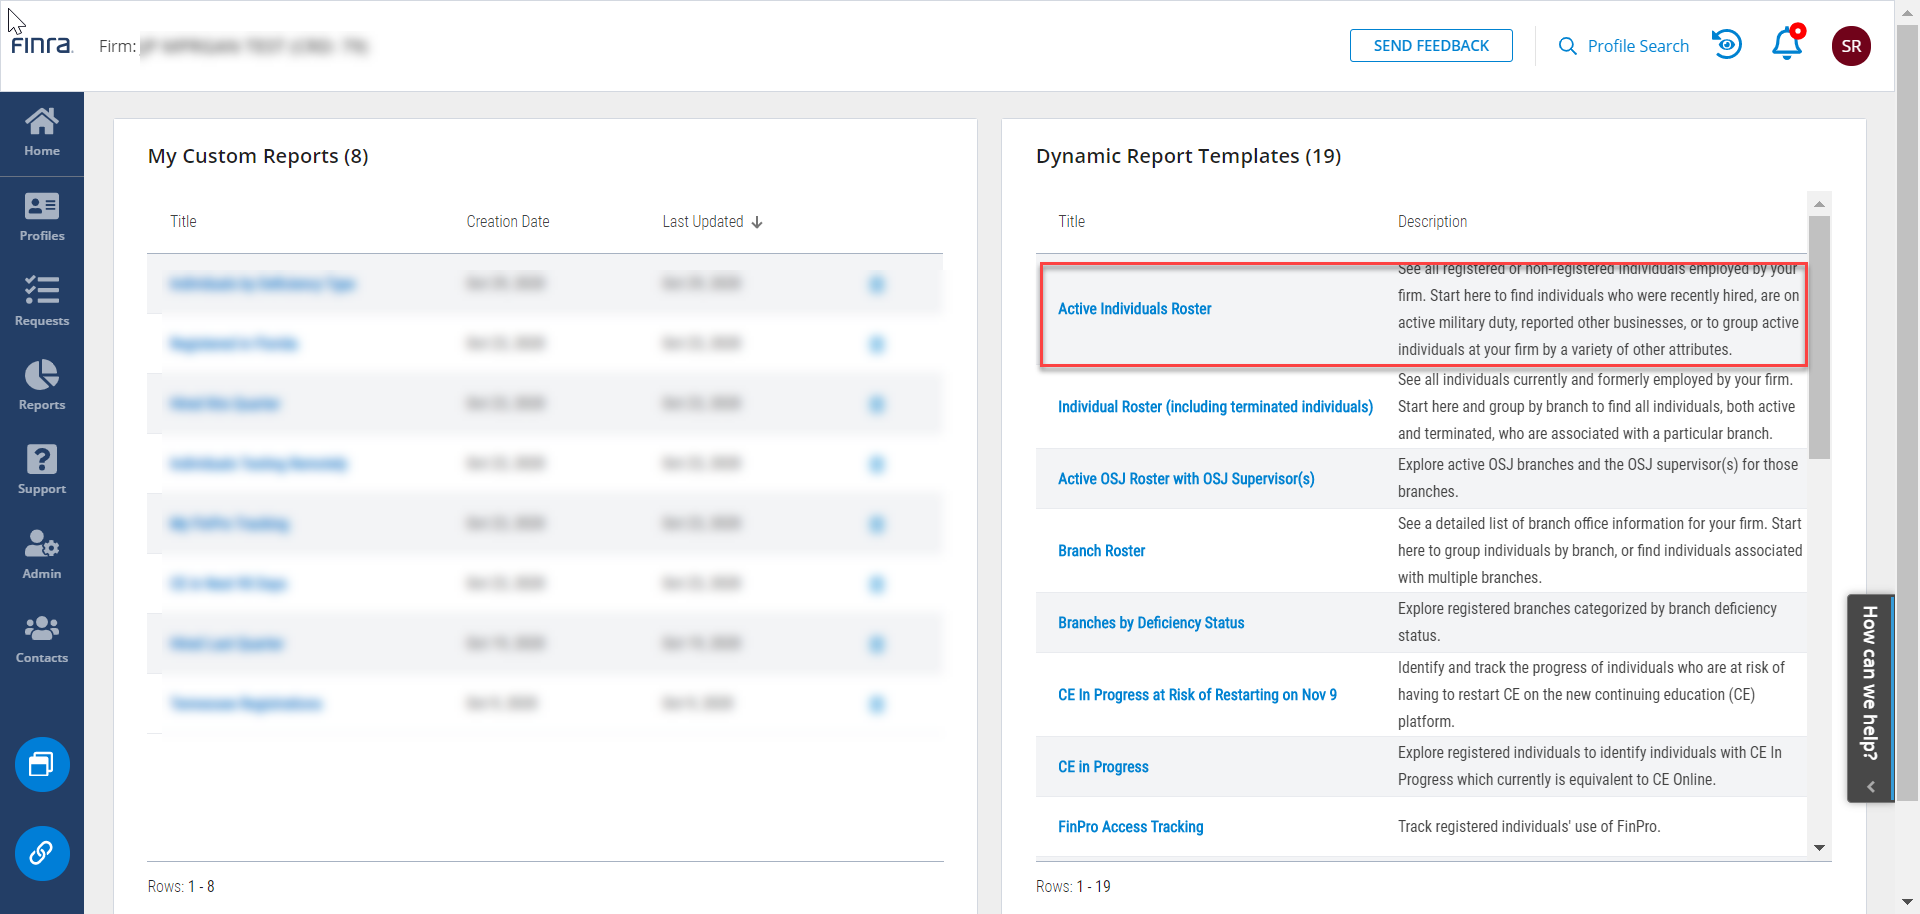Sort custom reports by Creation Date
Viewport: 1920px width, 914px height.
[507, 222]
